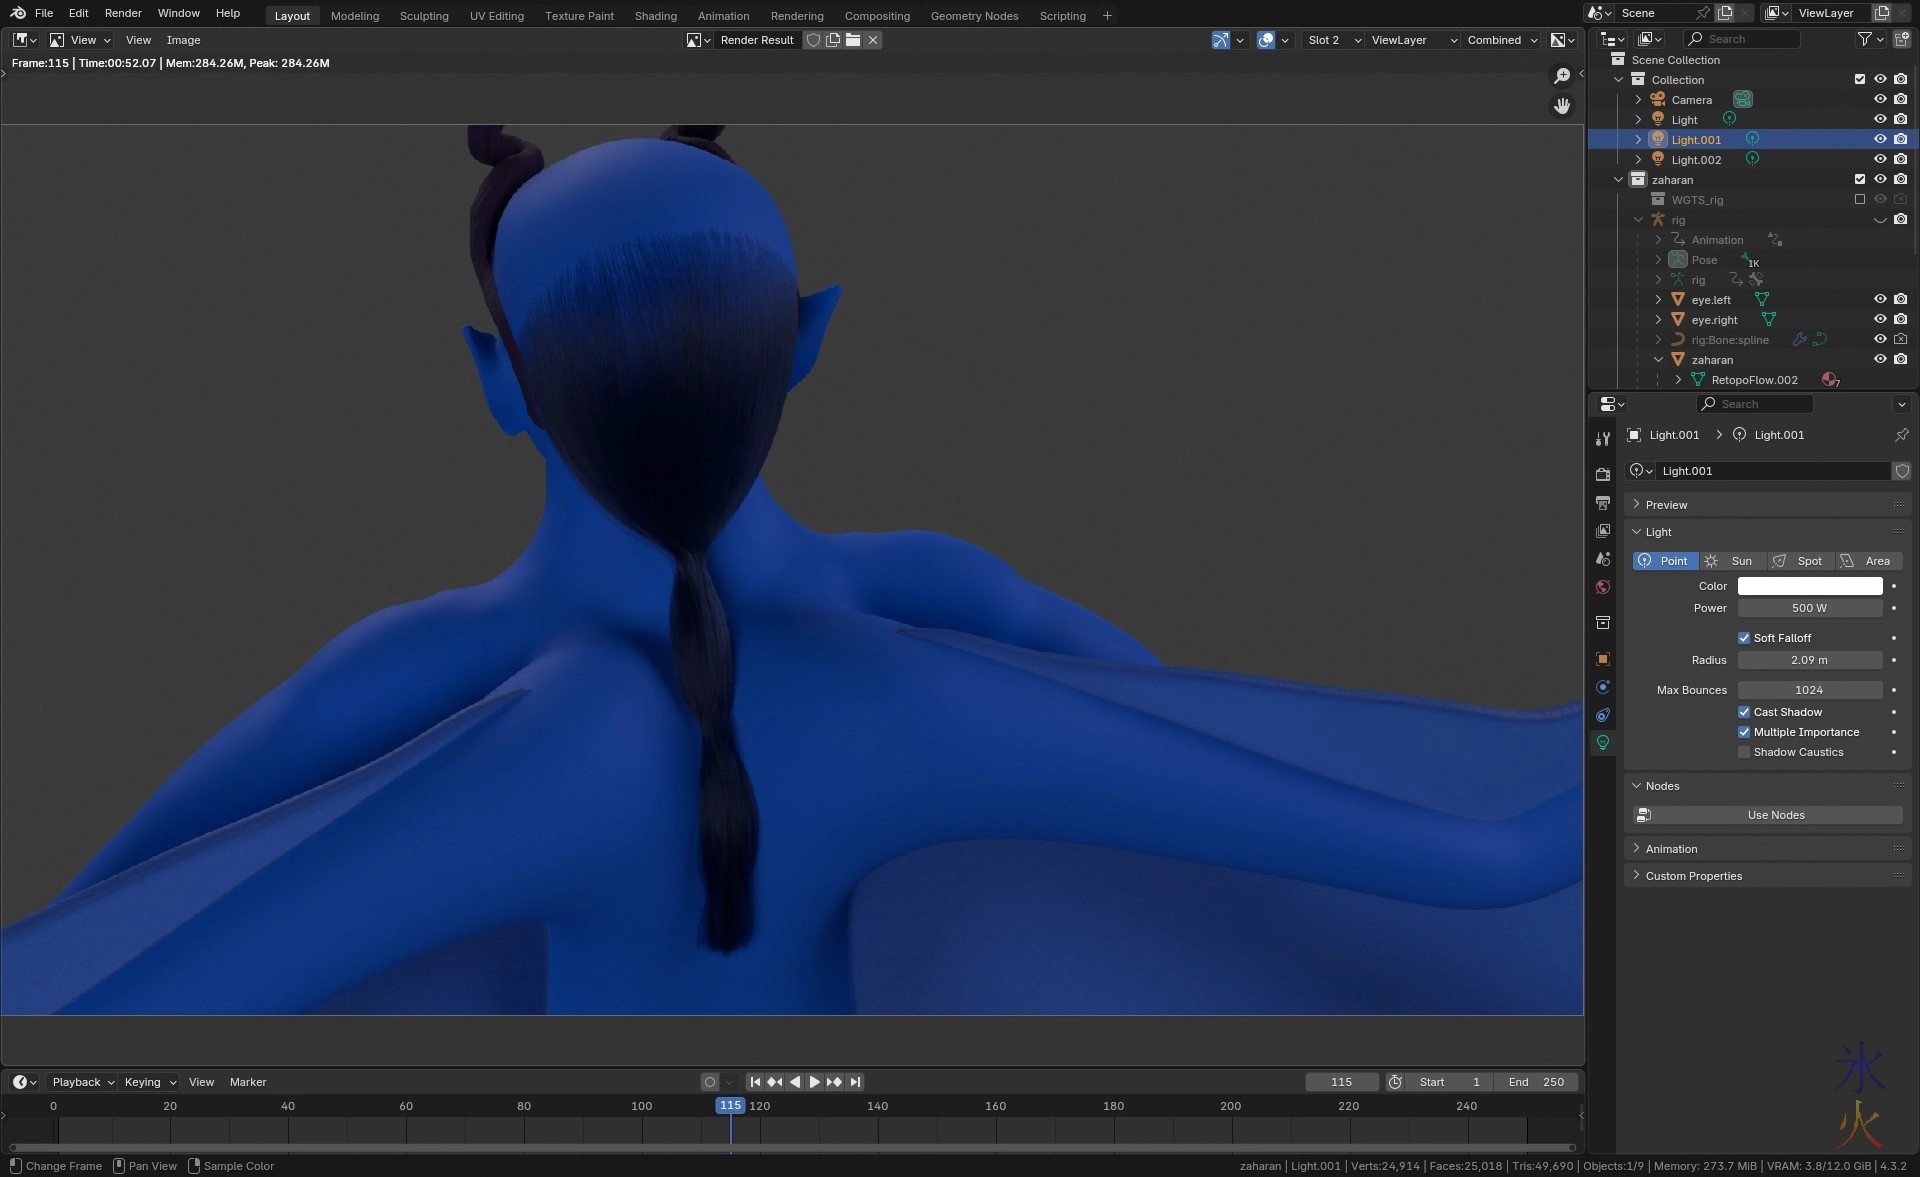
Task: Click the Object Data light properties icon
Action: (1603, 743)
